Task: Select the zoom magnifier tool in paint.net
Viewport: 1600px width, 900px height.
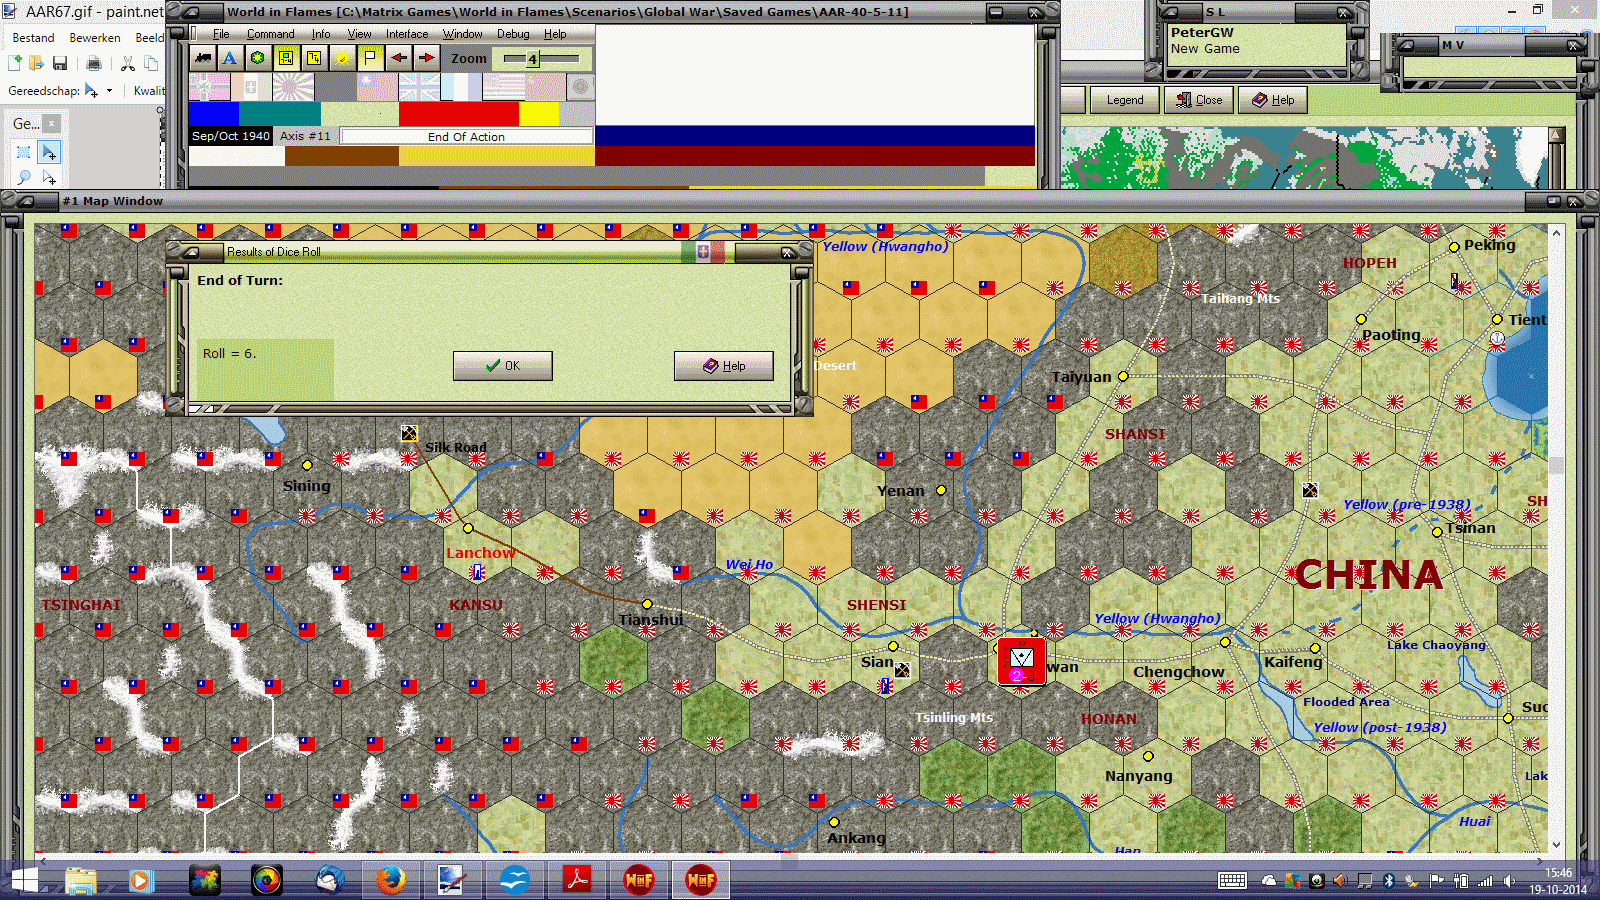Action: [x=24, y=177]
